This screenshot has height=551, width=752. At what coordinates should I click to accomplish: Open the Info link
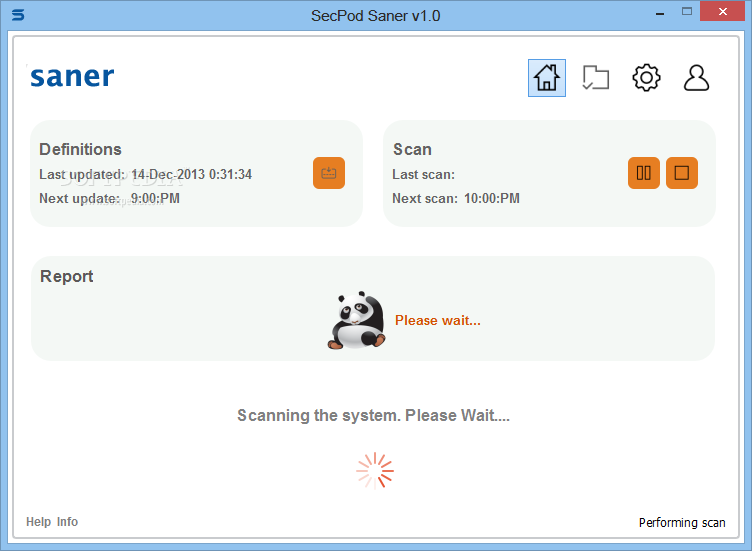click(x=67, y=522)
